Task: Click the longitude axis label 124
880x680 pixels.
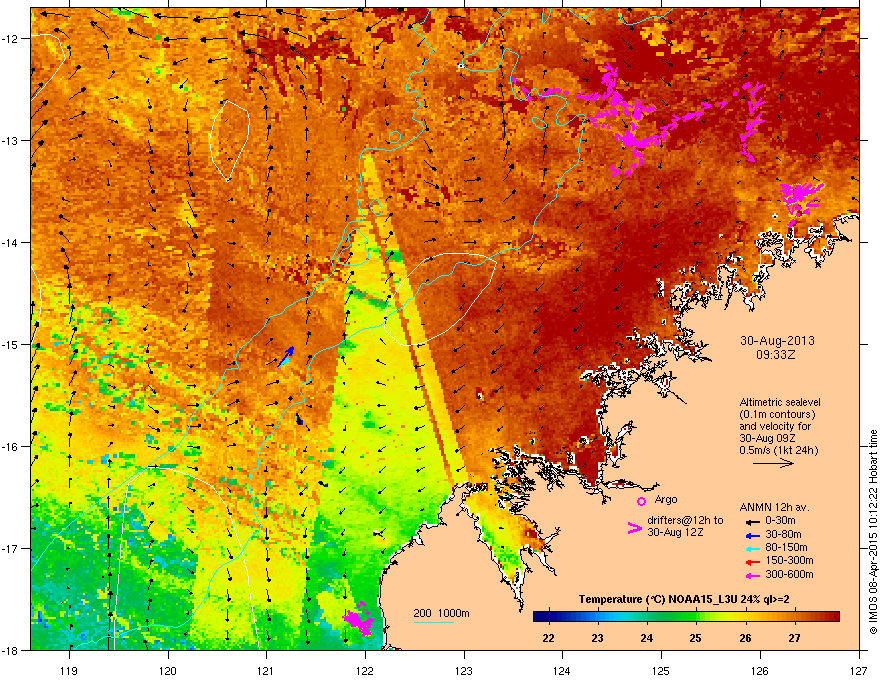Action: [562, 670]
